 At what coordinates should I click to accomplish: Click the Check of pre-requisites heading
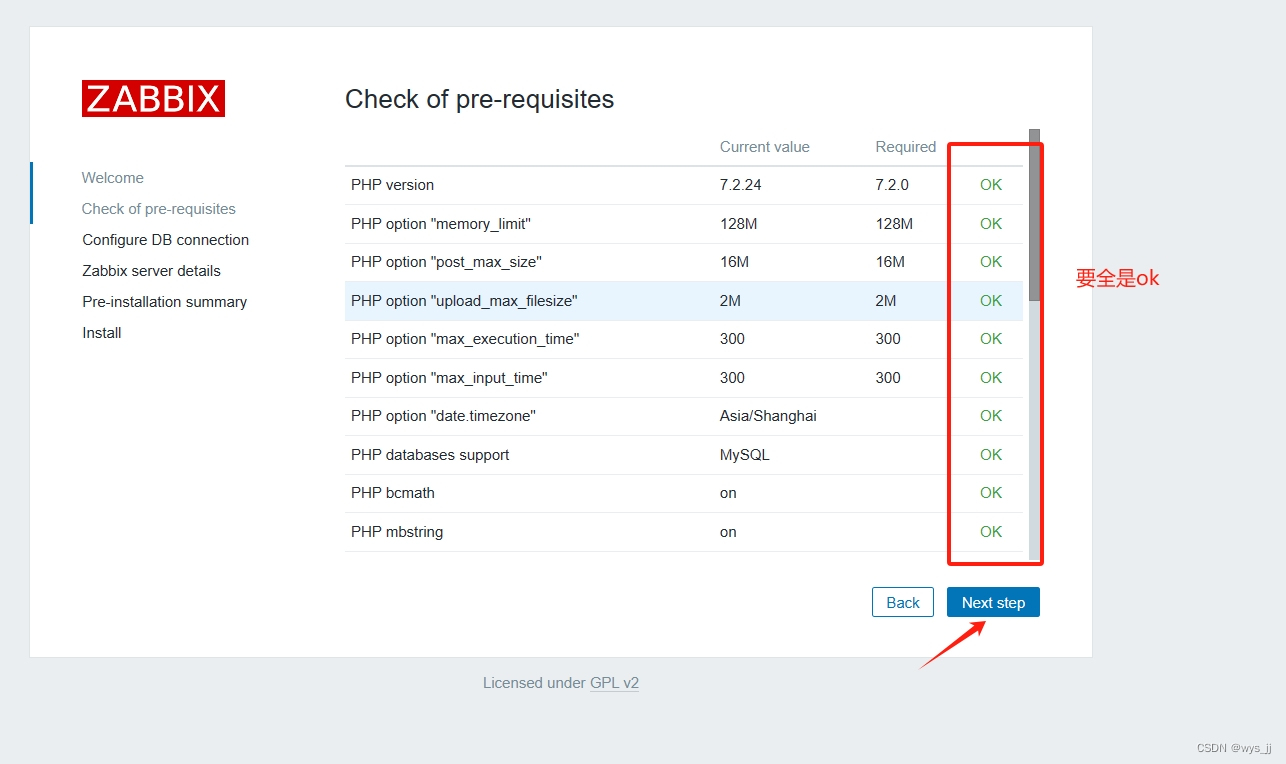click(480, 99)
